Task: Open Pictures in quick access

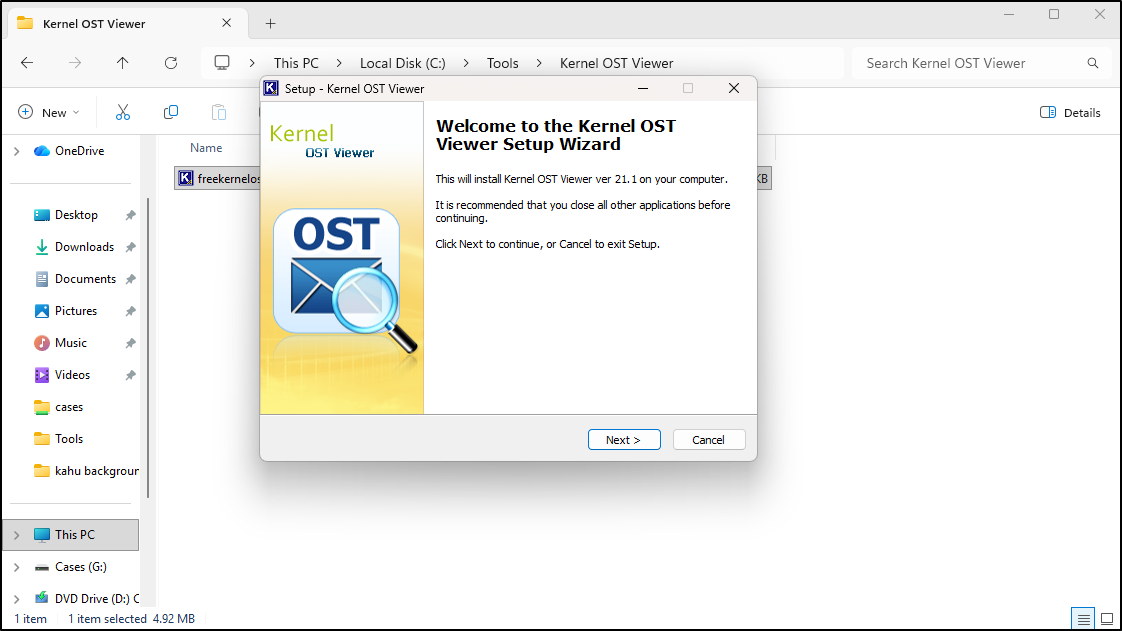Action: pyautogui.click(x=75, y=311)
